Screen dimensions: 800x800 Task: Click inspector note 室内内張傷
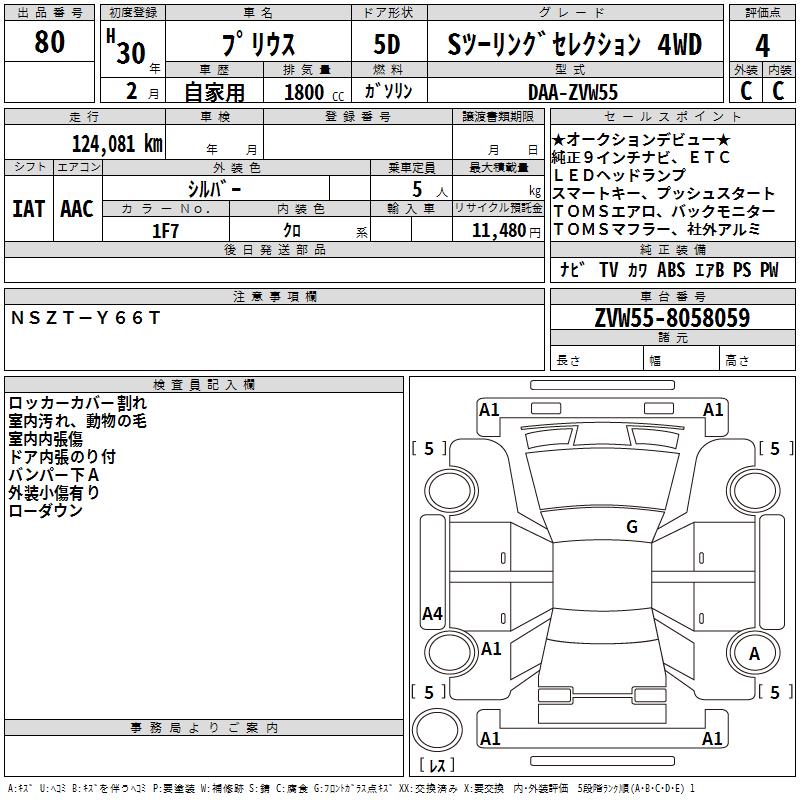click(45, 438)
